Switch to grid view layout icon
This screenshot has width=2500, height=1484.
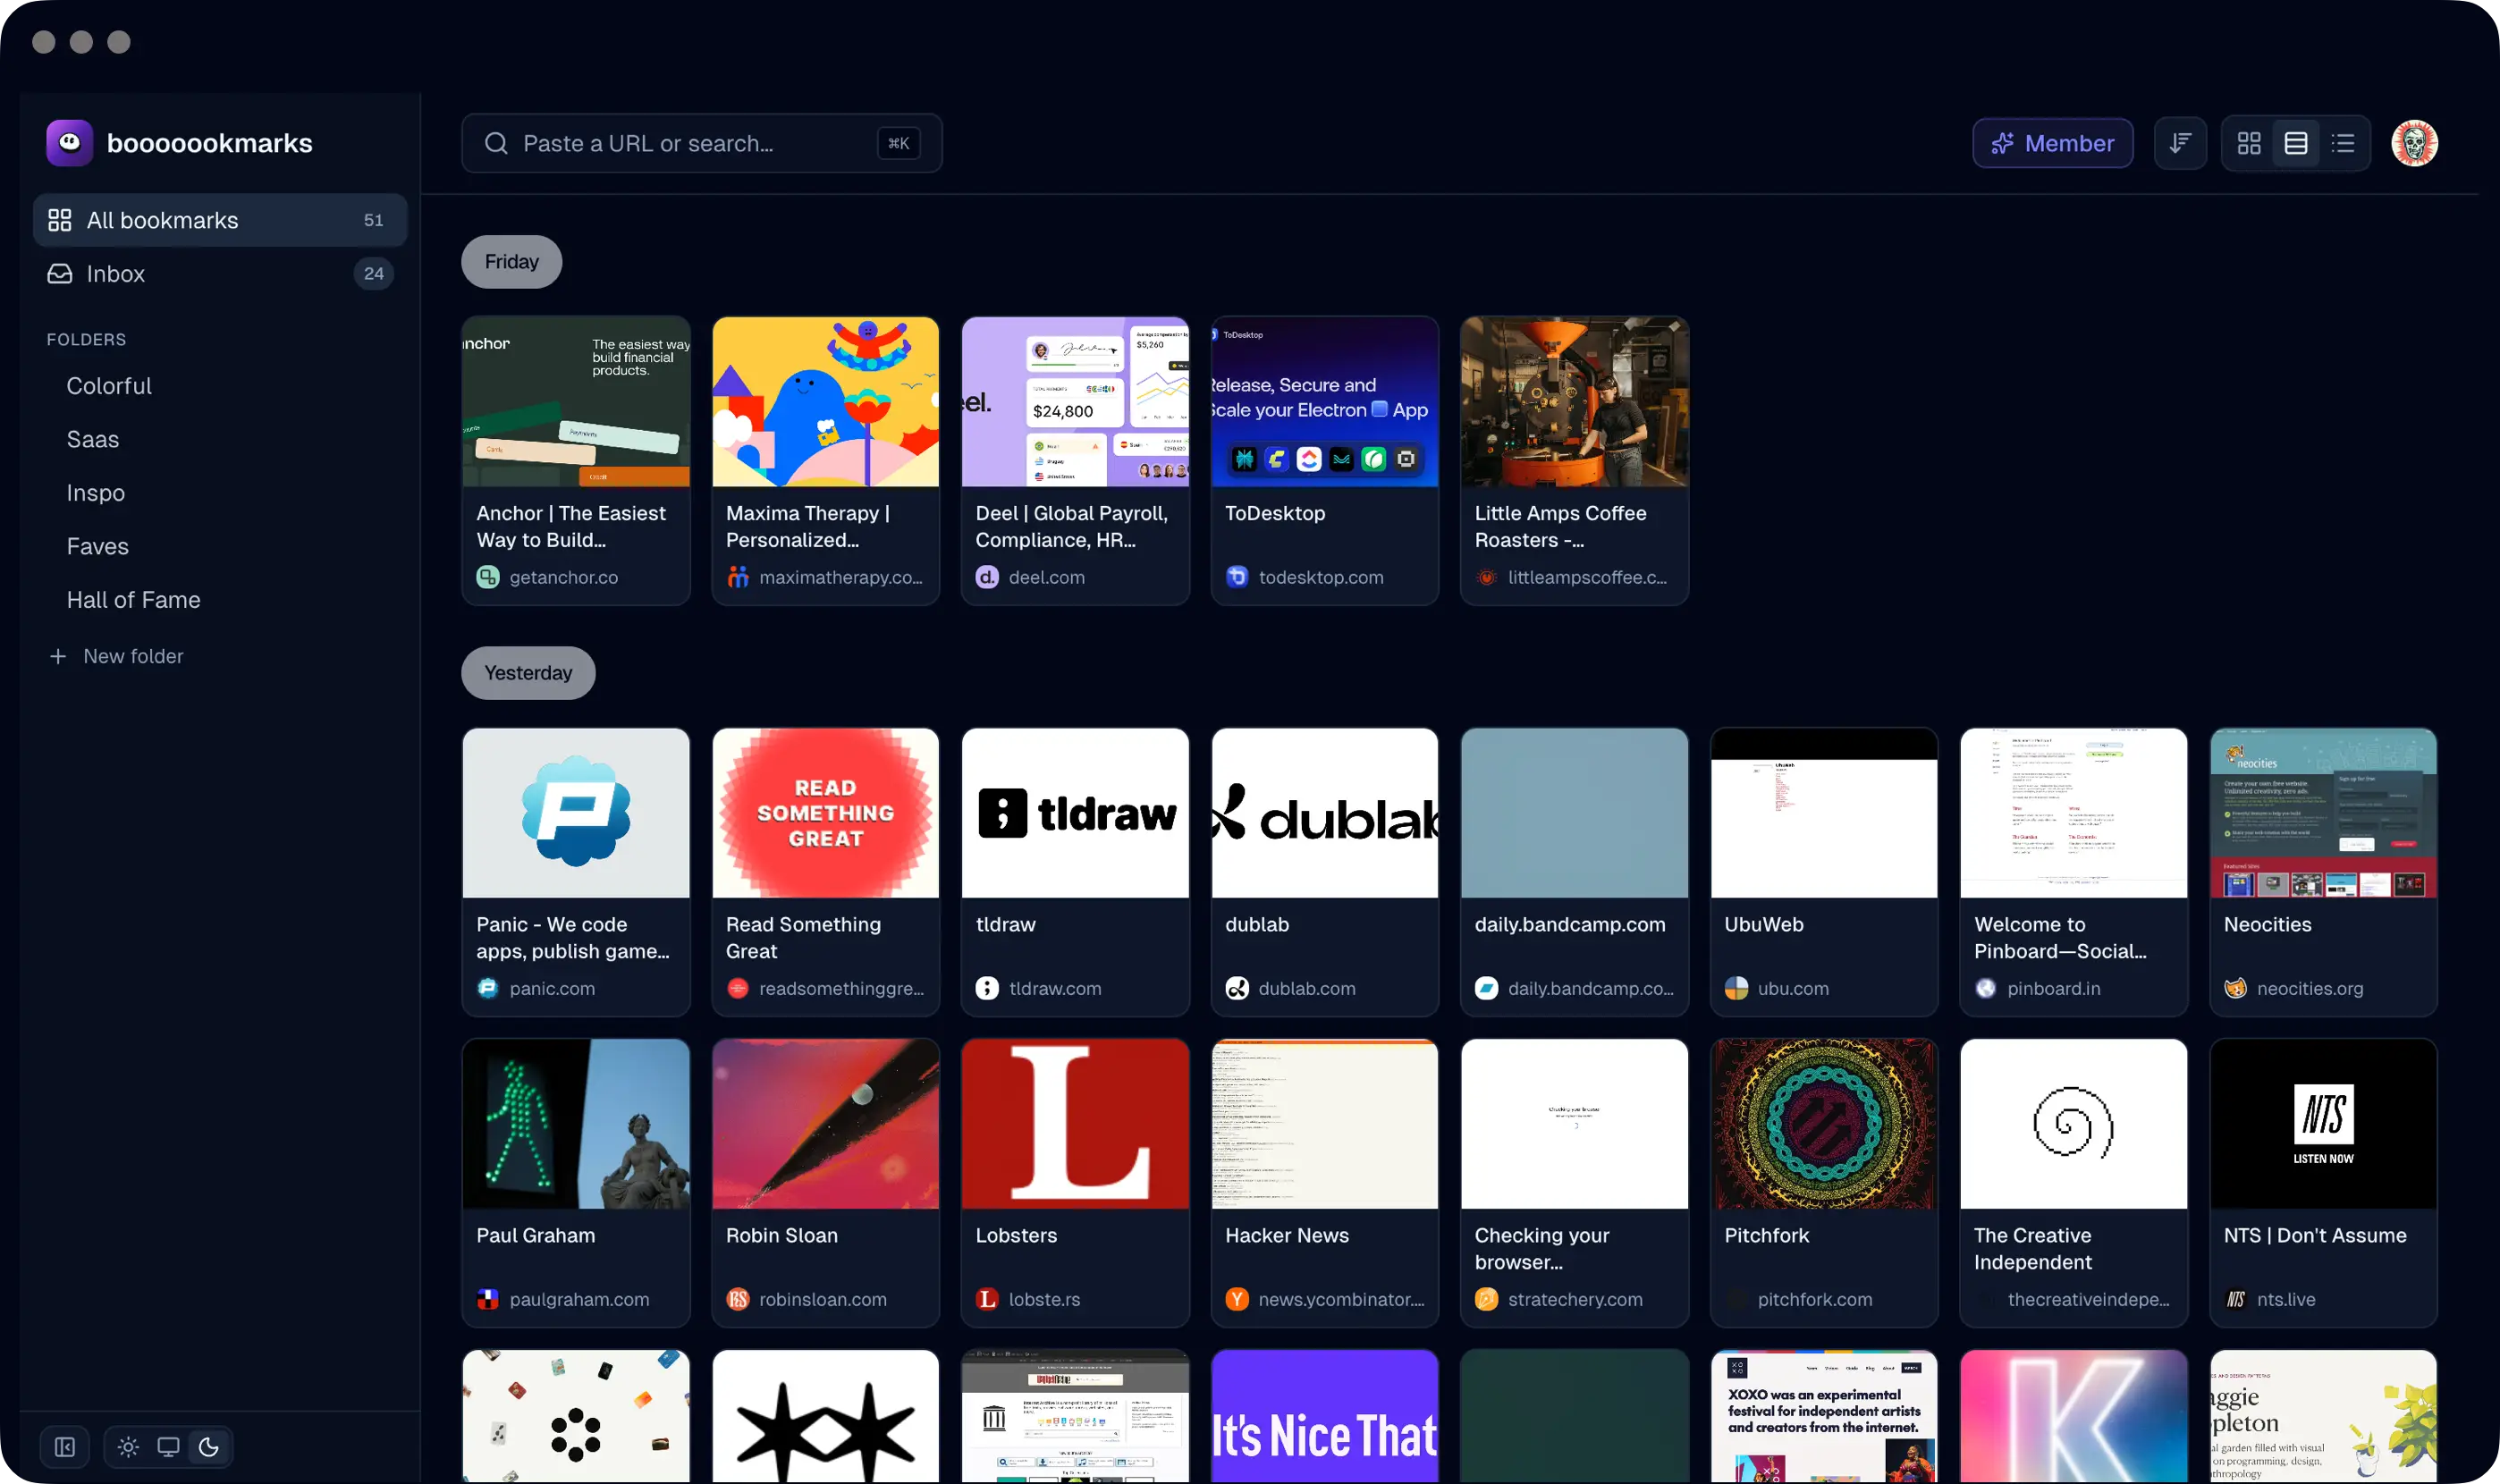(2249, 143)
